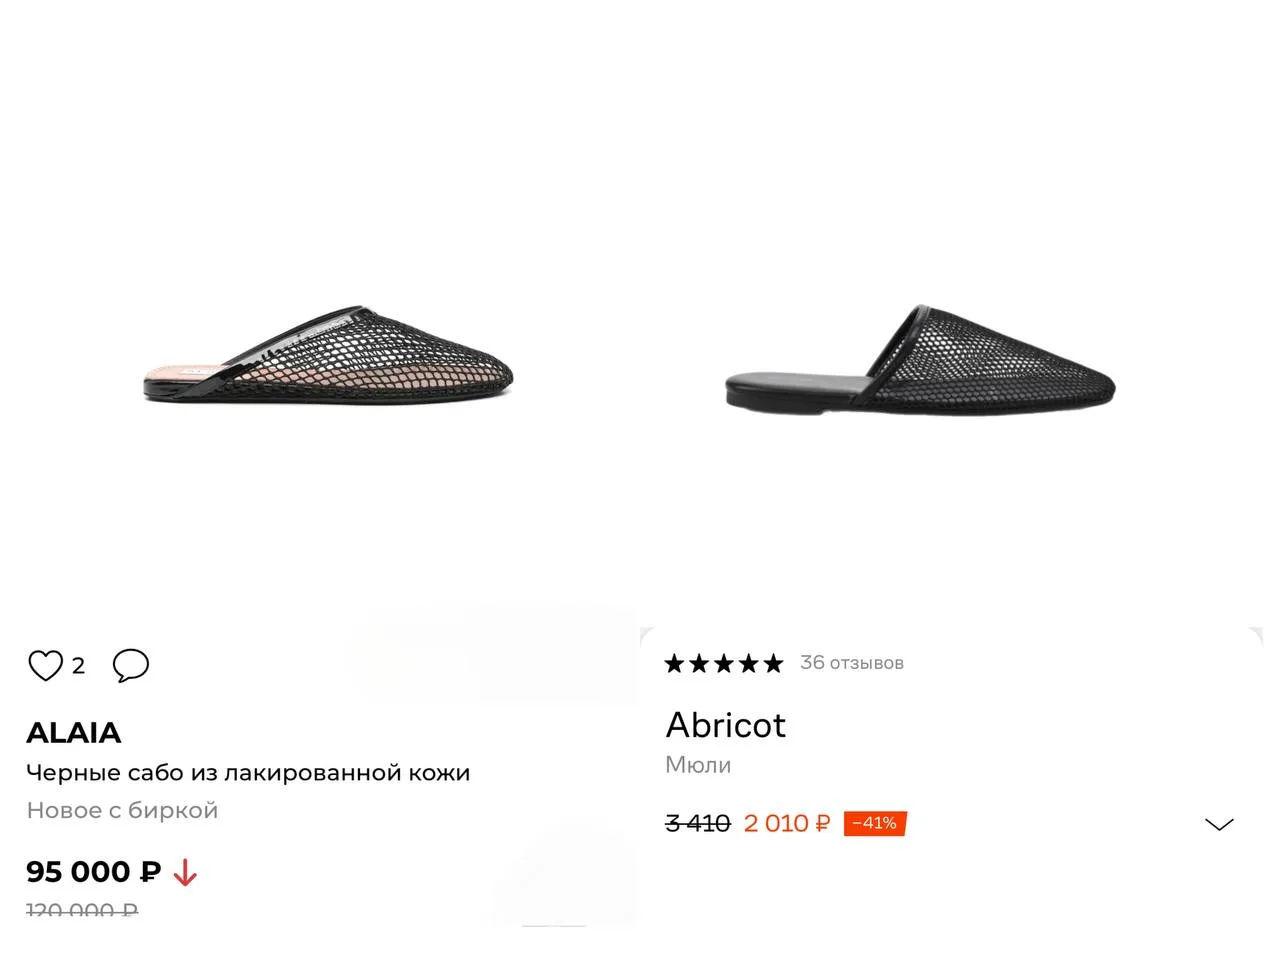Click the red price drop arrow
Screen dimensions: 1280x960
(185, 873)
